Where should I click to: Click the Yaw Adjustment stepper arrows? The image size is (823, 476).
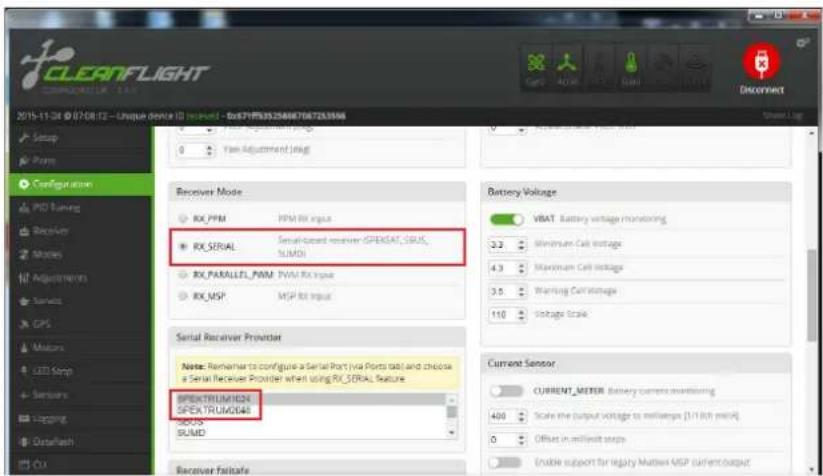pyautogui.click(x=209, y=150)
